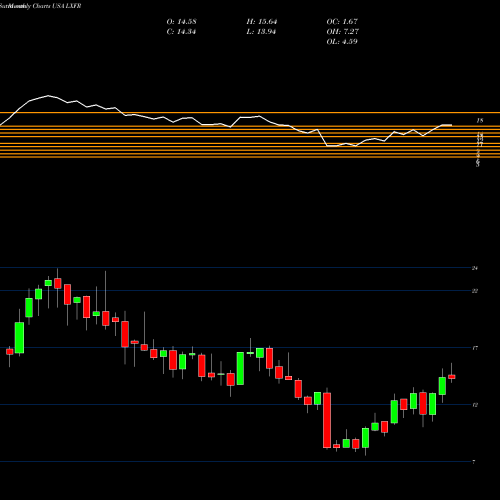
Task: Click the white indicator line above the candles
Action: pyautogui.click(x=226, y=121)
